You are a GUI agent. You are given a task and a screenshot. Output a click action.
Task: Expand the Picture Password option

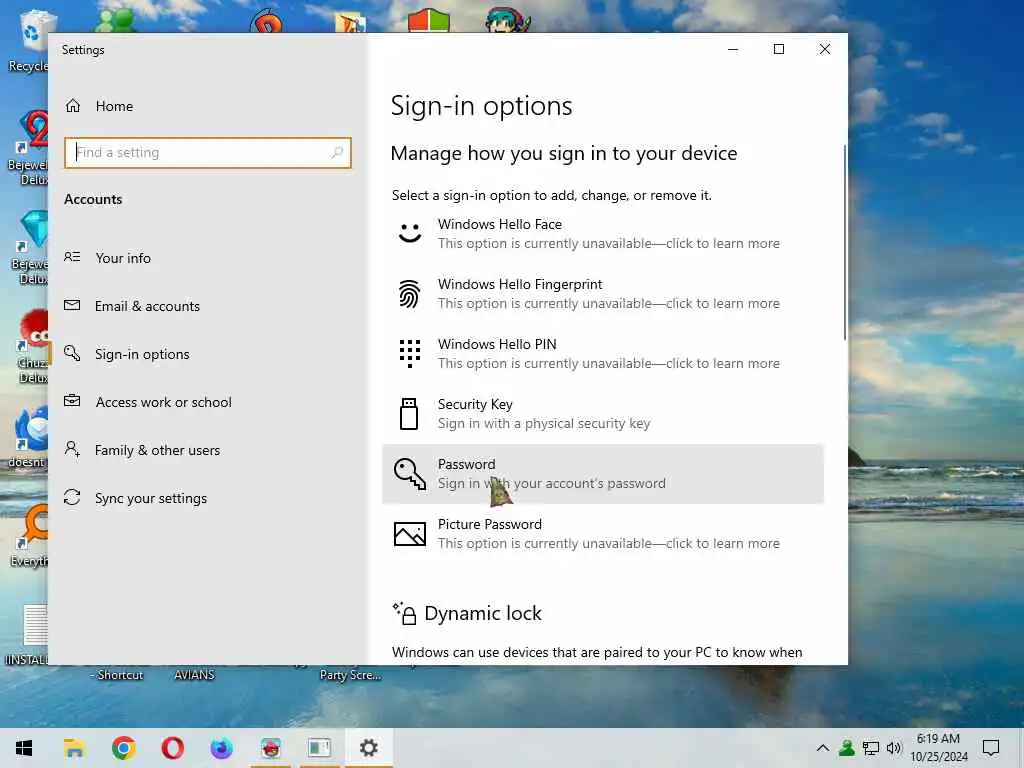point(603,534)
